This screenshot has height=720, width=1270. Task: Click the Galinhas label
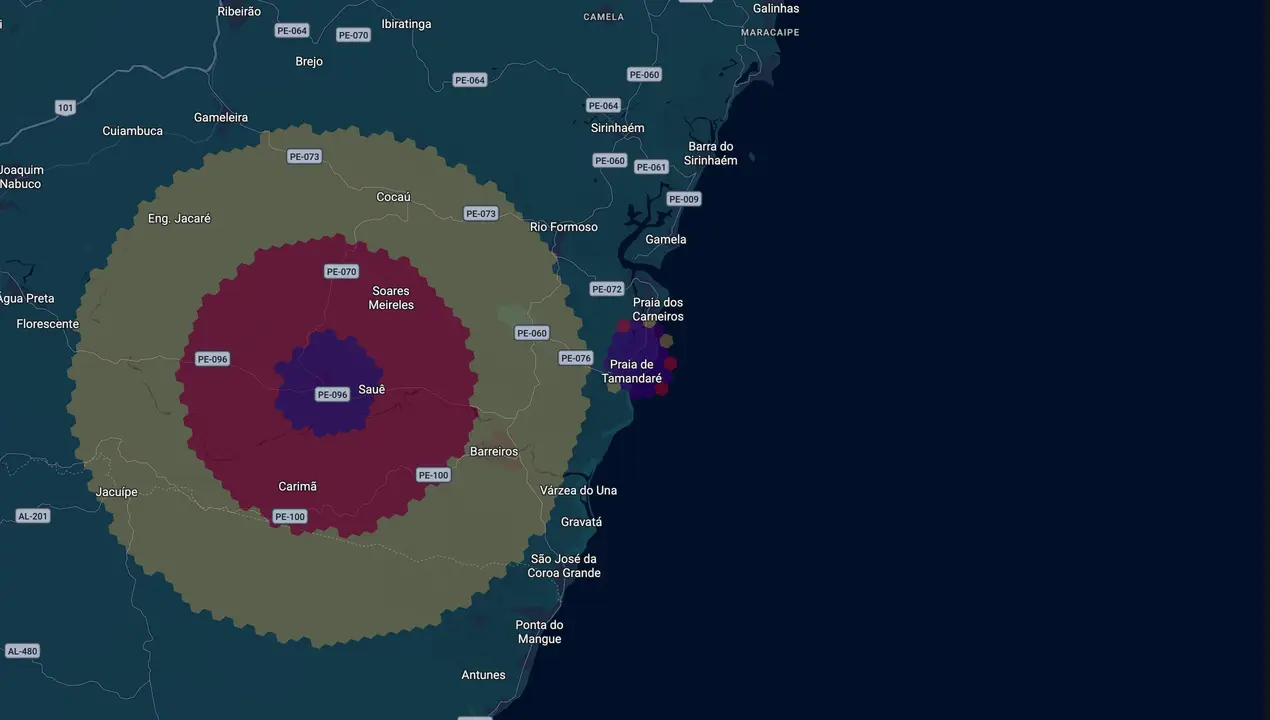point(776,8)
